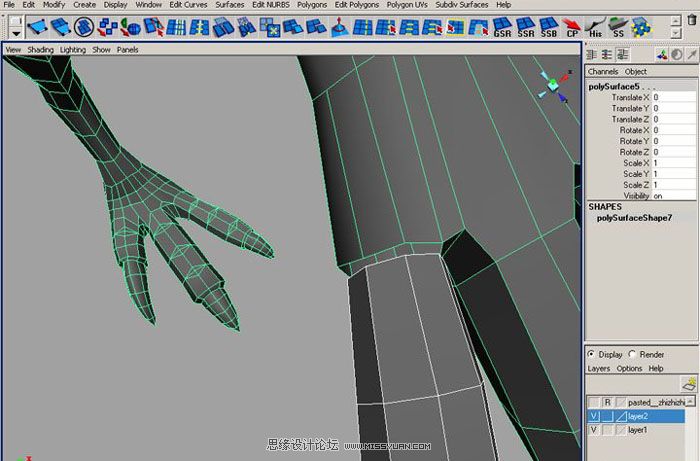The width and height of the screenshot is (700, 461).
Task: Switch to the Channels menu tab
Action: point(603,72)
